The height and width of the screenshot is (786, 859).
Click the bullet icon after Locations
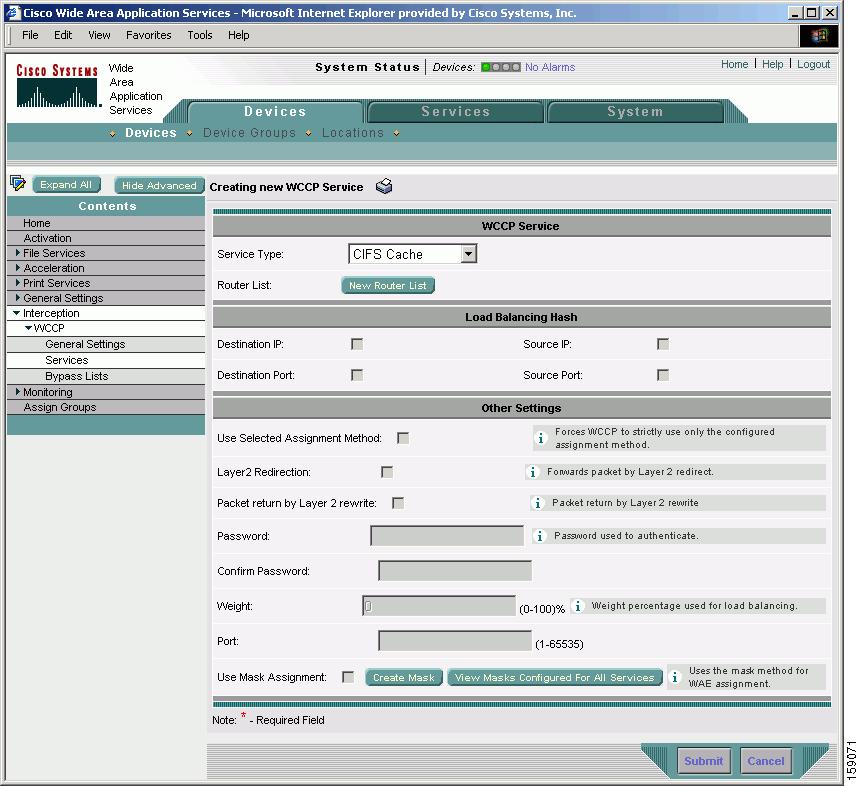396,133
